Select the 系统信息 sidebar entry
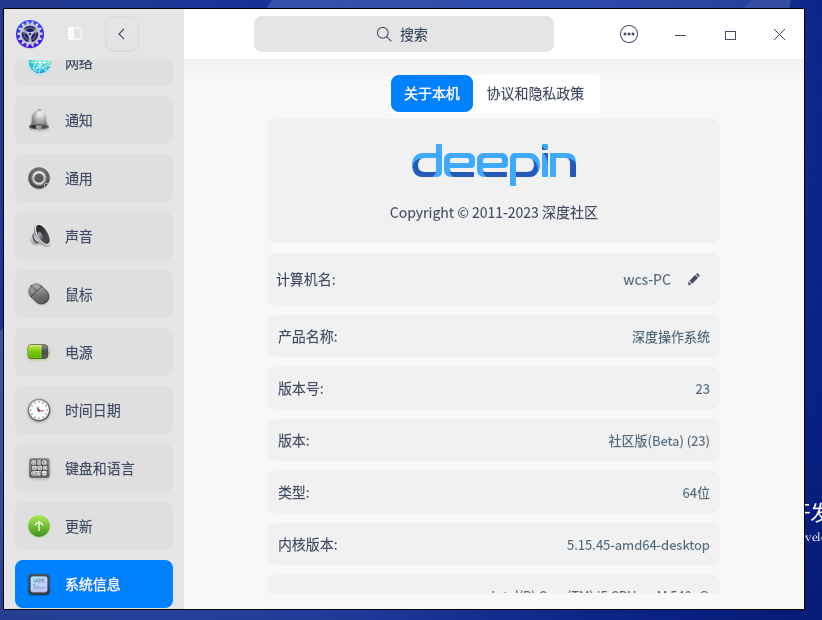This screenshot has width=822, height=620. 93,584
